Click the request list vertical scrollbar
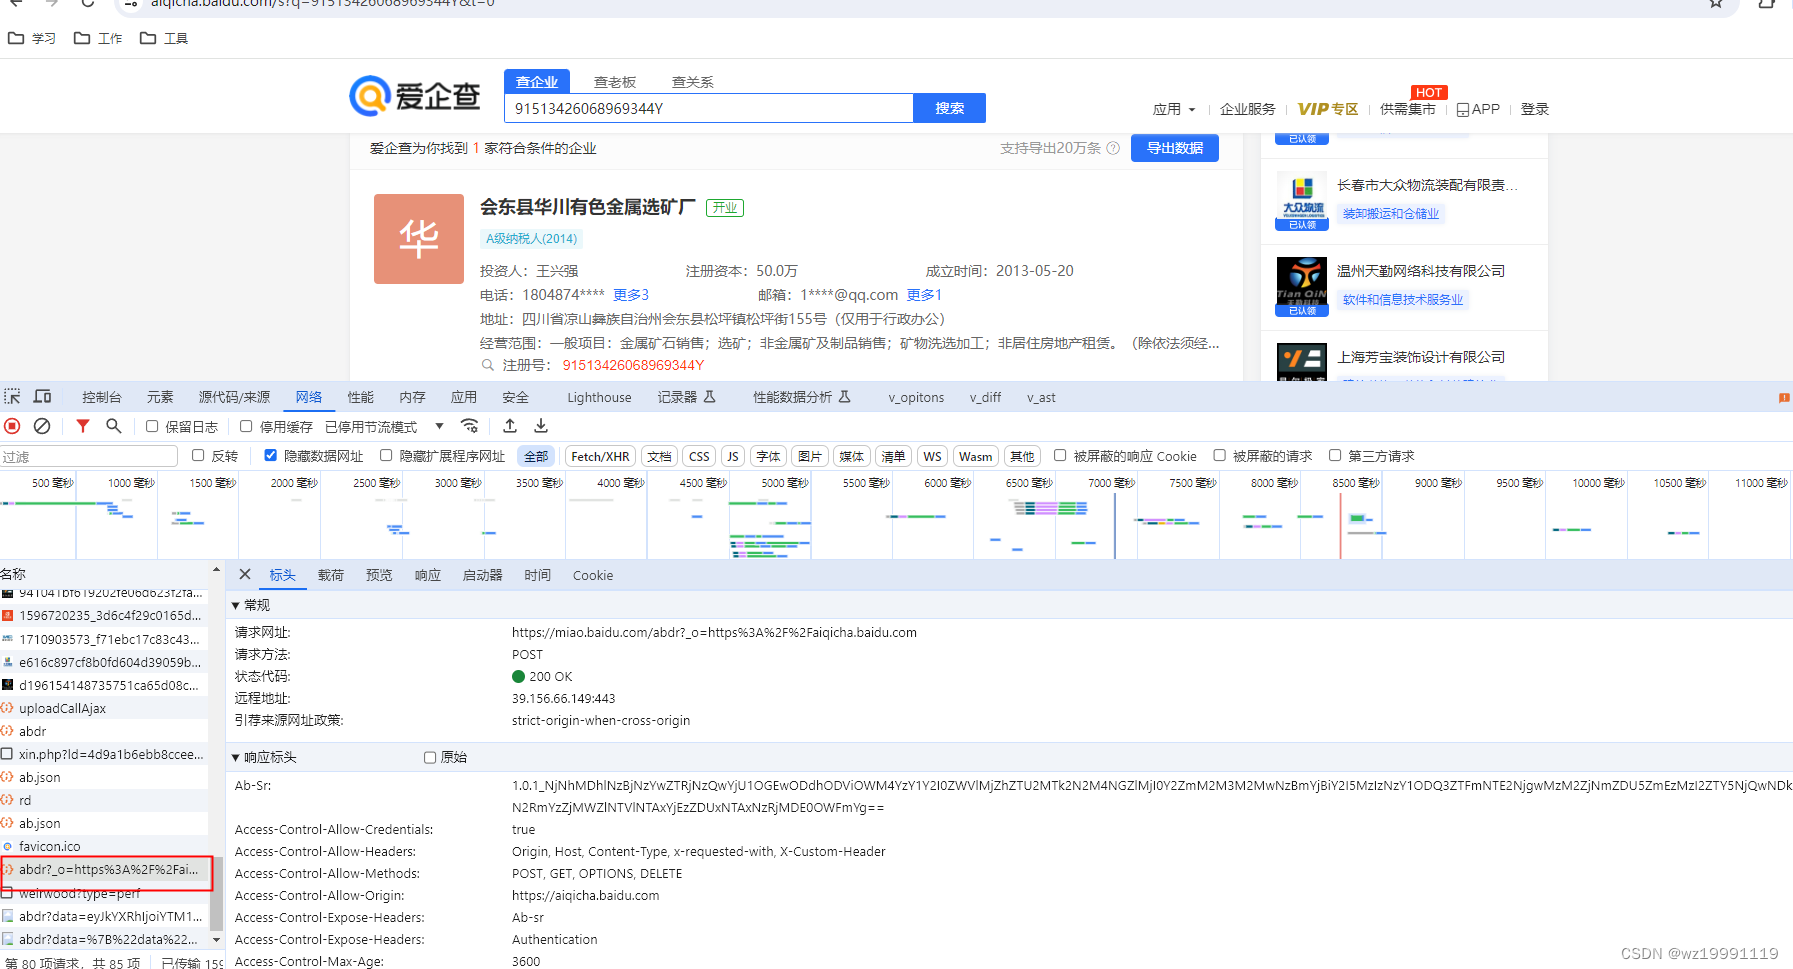This screenshot has height=969, width=1793. [x=217, y=895]
